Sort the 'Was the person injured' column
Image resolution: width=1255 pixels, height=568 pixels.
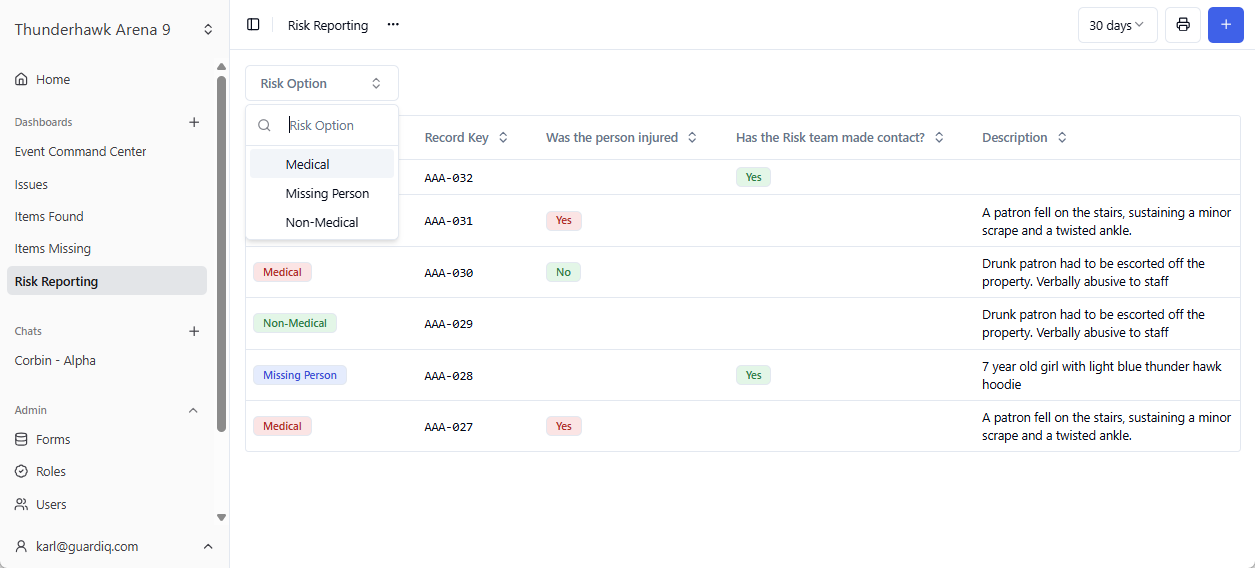692,138
